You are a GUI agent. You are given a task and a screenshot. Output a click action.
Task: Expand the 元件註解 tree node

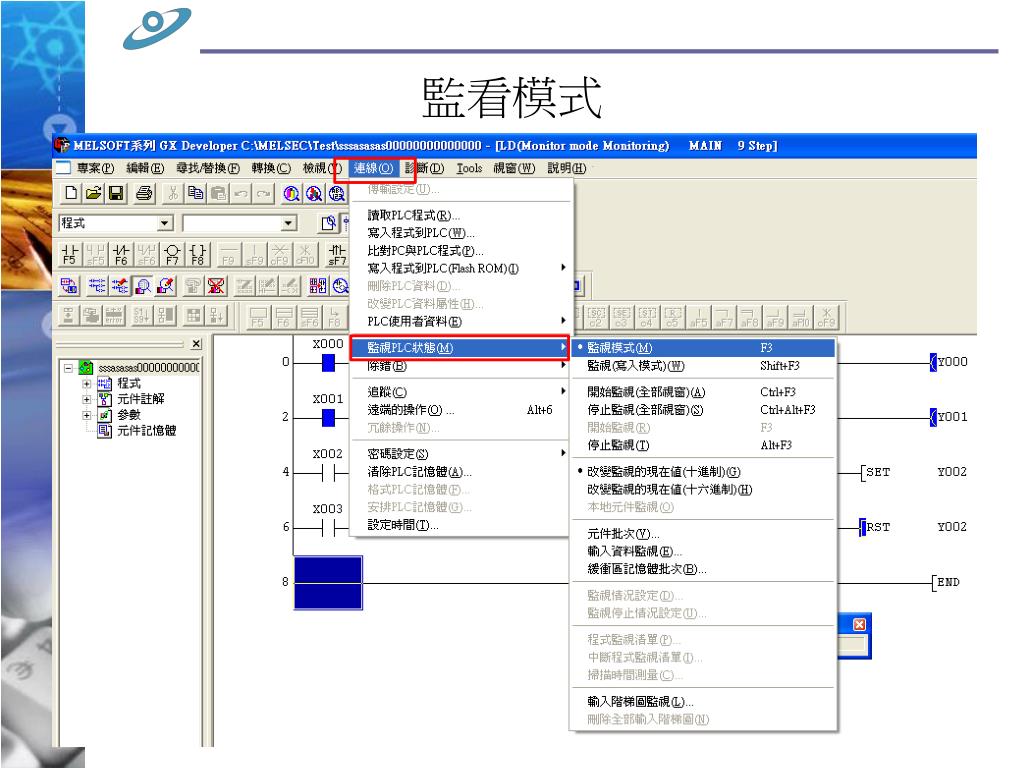tap(86, 399)
